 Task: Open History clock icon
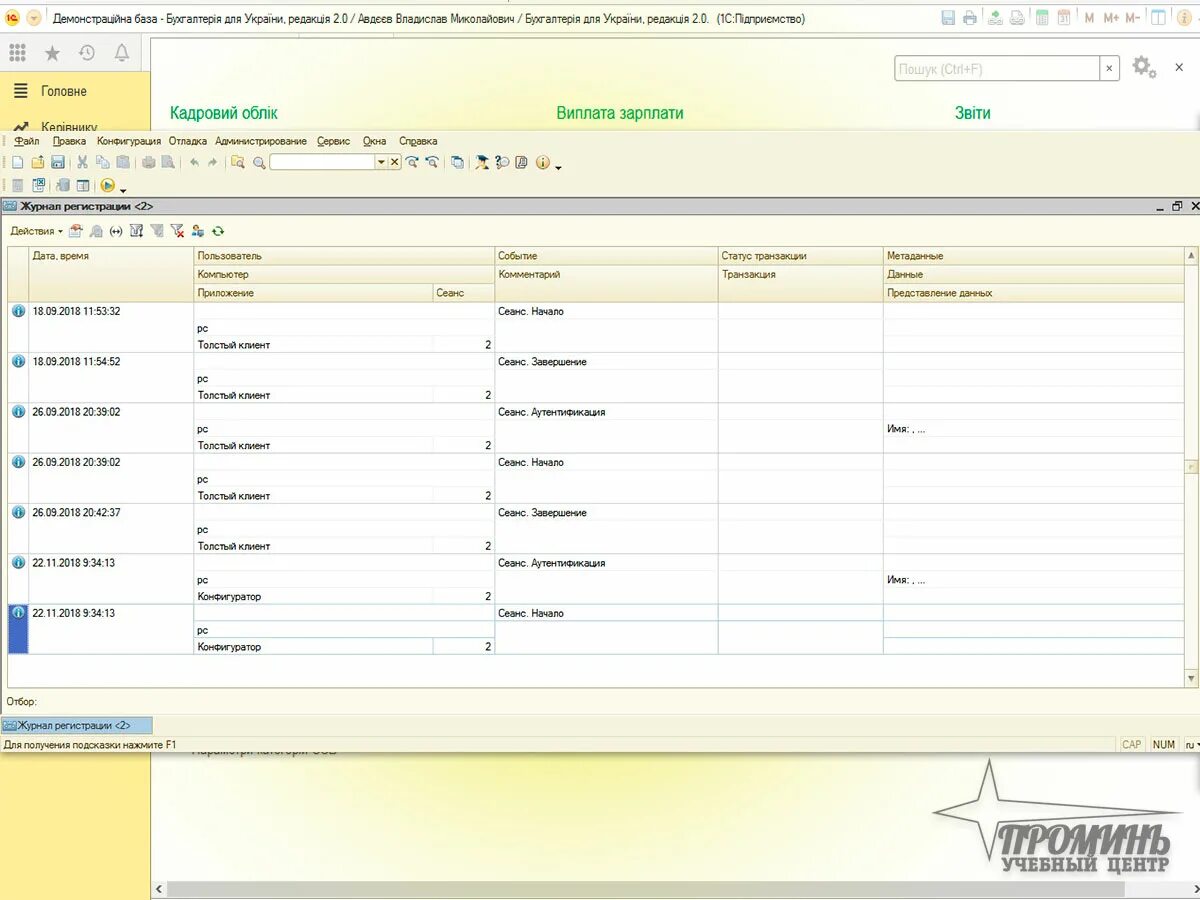[x=87, y=53]
